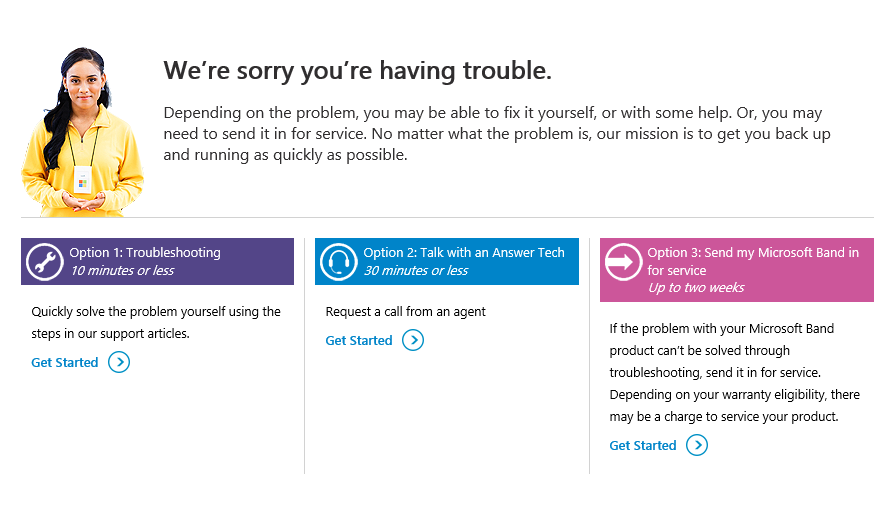Click the circled chevron under service option

click(697, 445)
